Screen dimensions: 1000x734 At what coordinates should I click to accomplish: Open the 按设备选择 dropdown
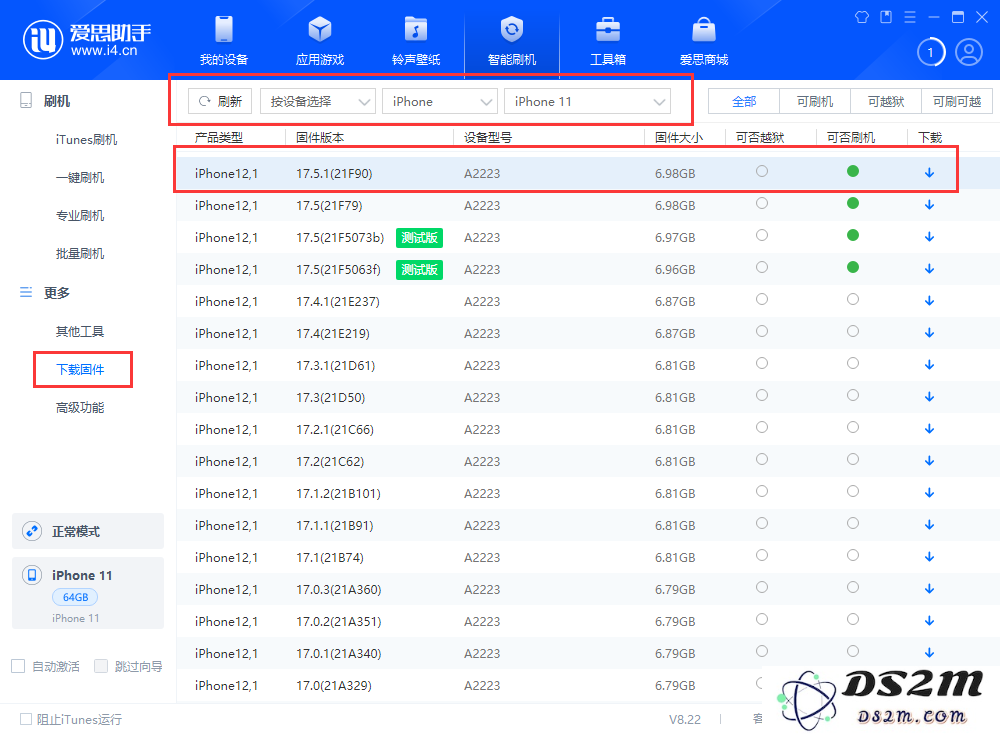(318, 101)
